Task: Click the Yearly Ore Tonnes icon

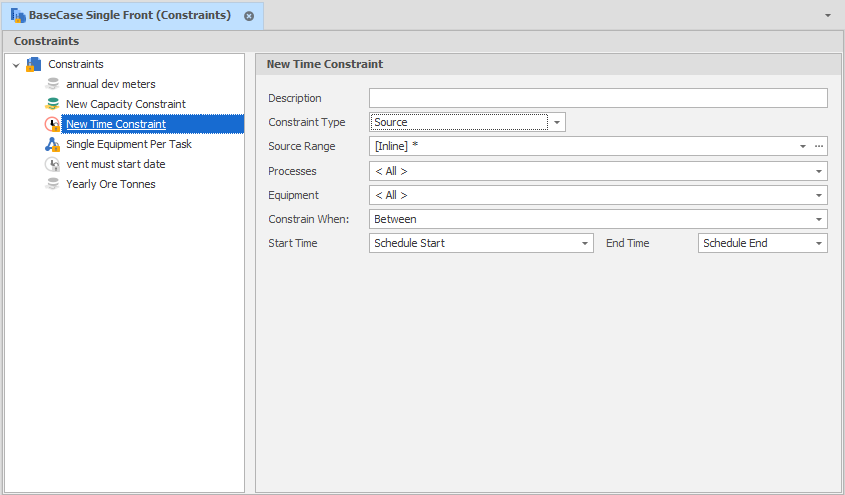Action: point(53,184)
